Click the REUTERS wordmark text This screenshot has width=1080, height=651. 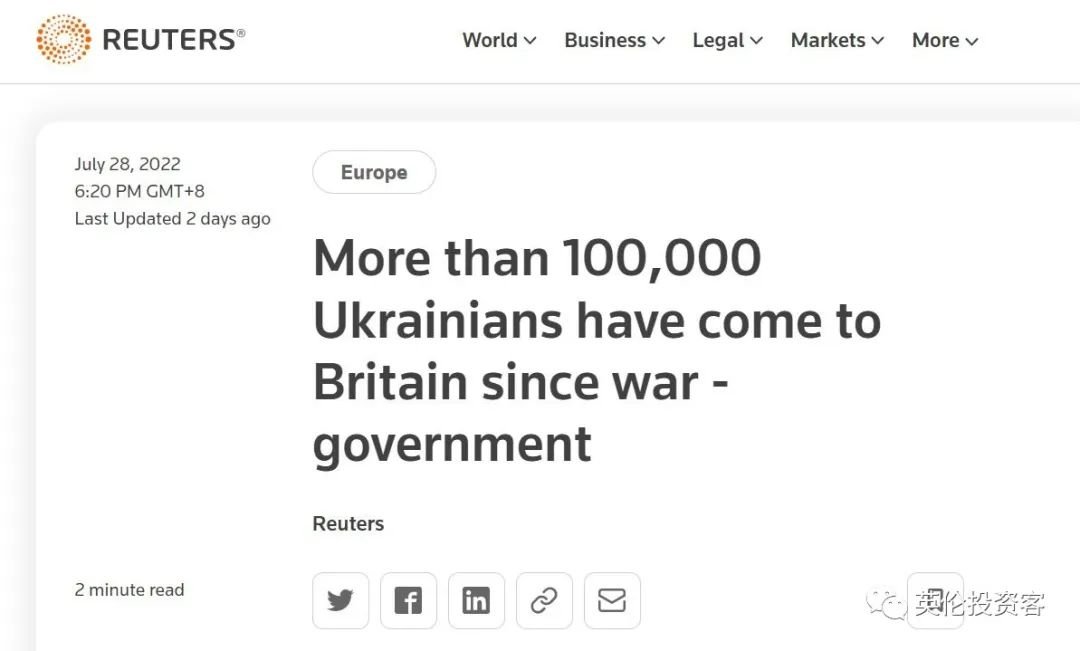[x=172, y=40]
